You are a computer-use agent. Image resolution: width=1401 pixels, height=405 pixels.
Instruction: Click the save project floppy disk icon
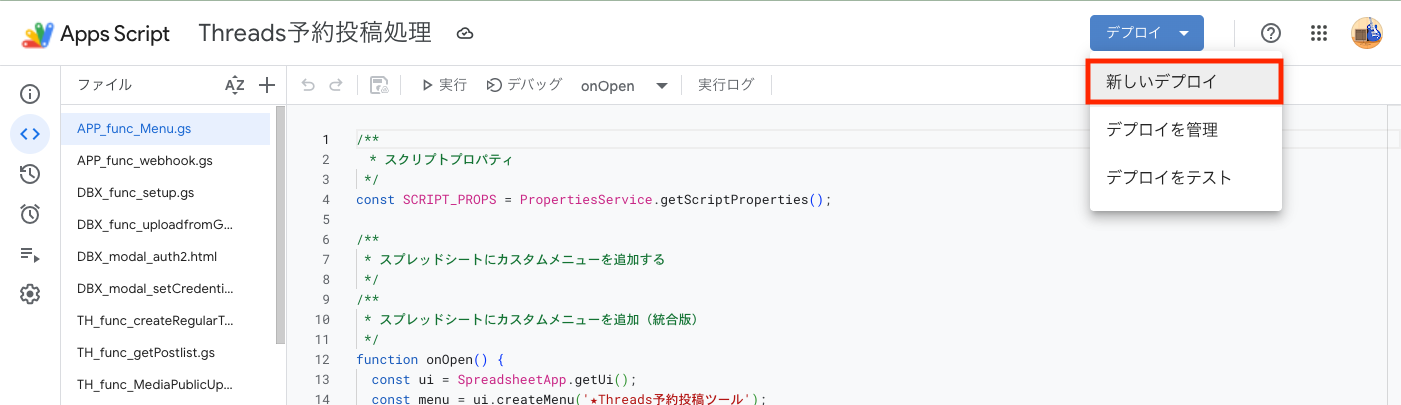[379, 86]
